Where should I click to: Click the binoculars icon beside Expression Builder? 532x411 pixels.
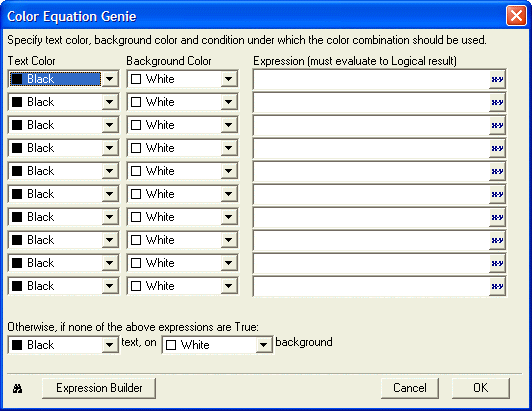pos(18,389)
